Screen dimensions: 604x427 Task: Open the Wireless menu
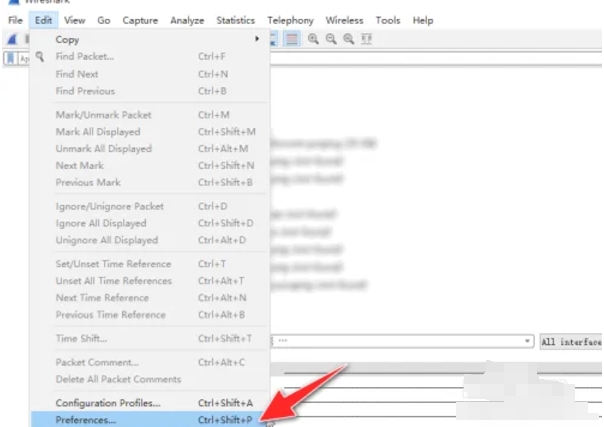coord(345,20)
